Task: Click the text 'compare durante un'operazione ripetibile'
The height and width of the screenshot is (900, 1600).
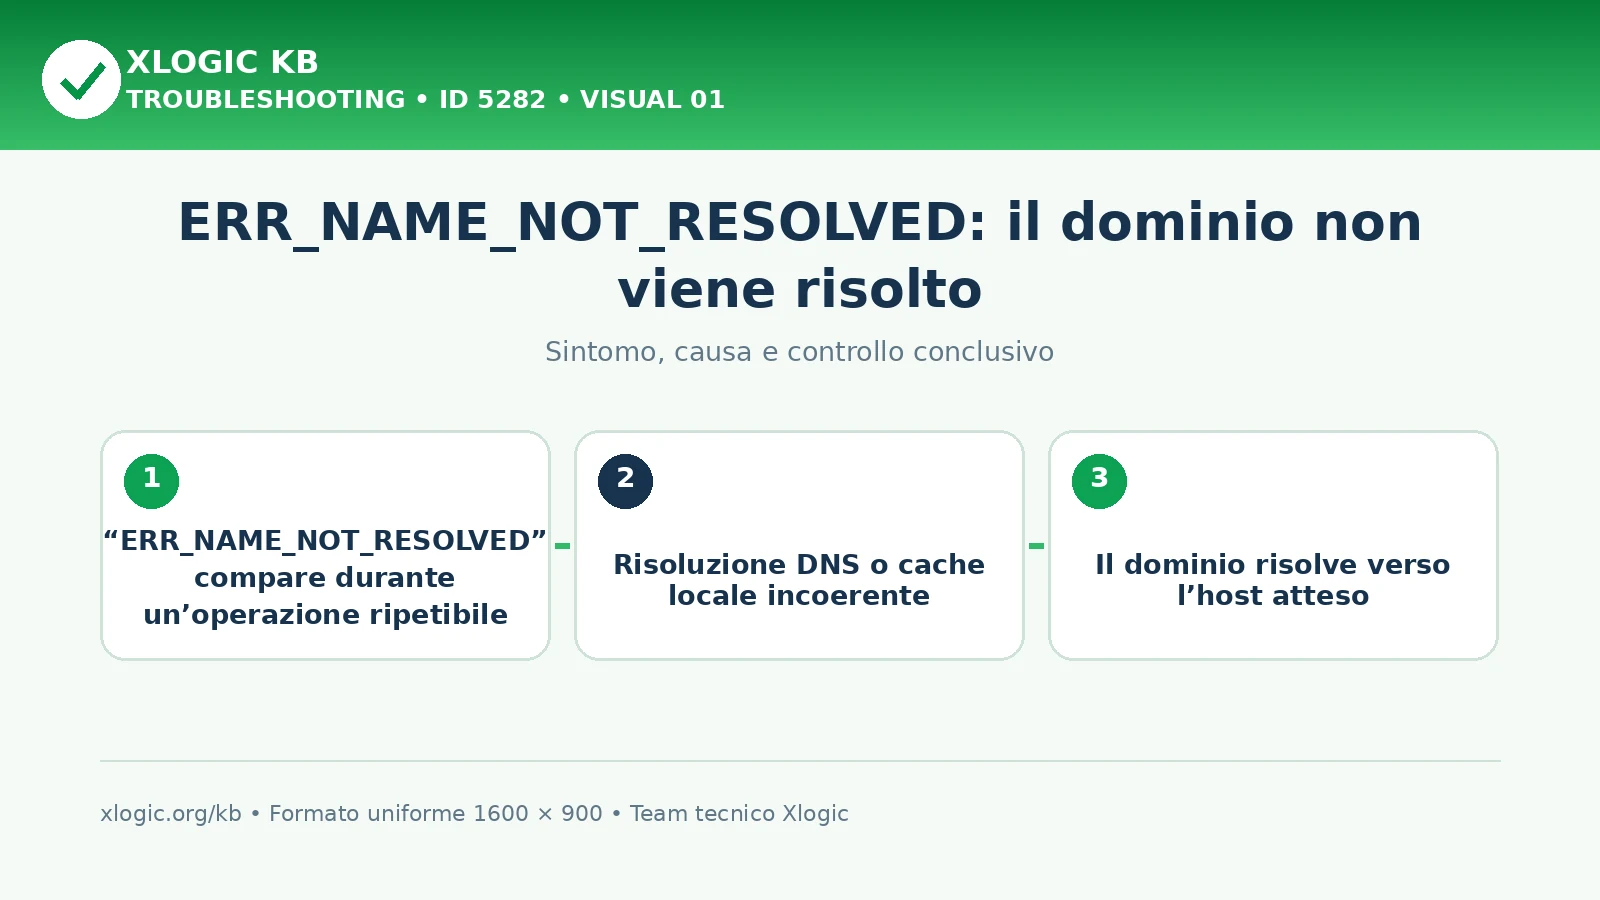Action: pyautogui.click(x=325, y=596)
